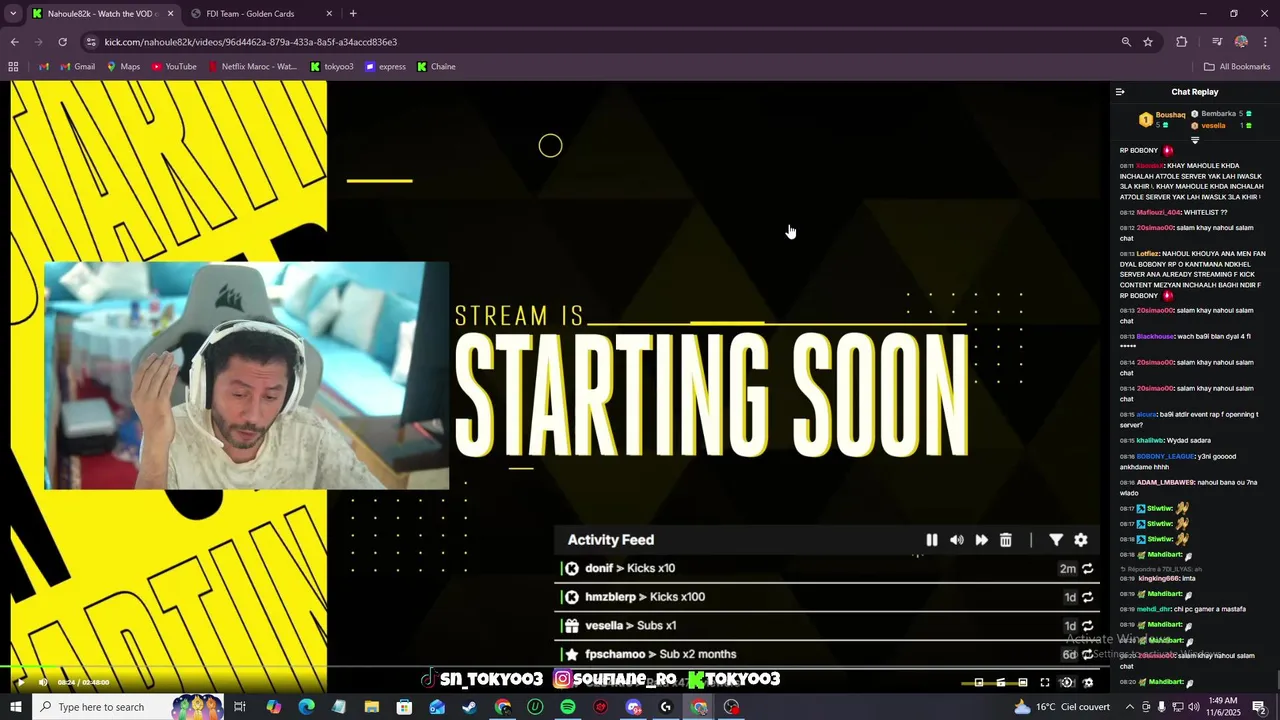Click username Mafiouzi_404 in chat
1280x720 pixels.
[x=1158, y=212]
